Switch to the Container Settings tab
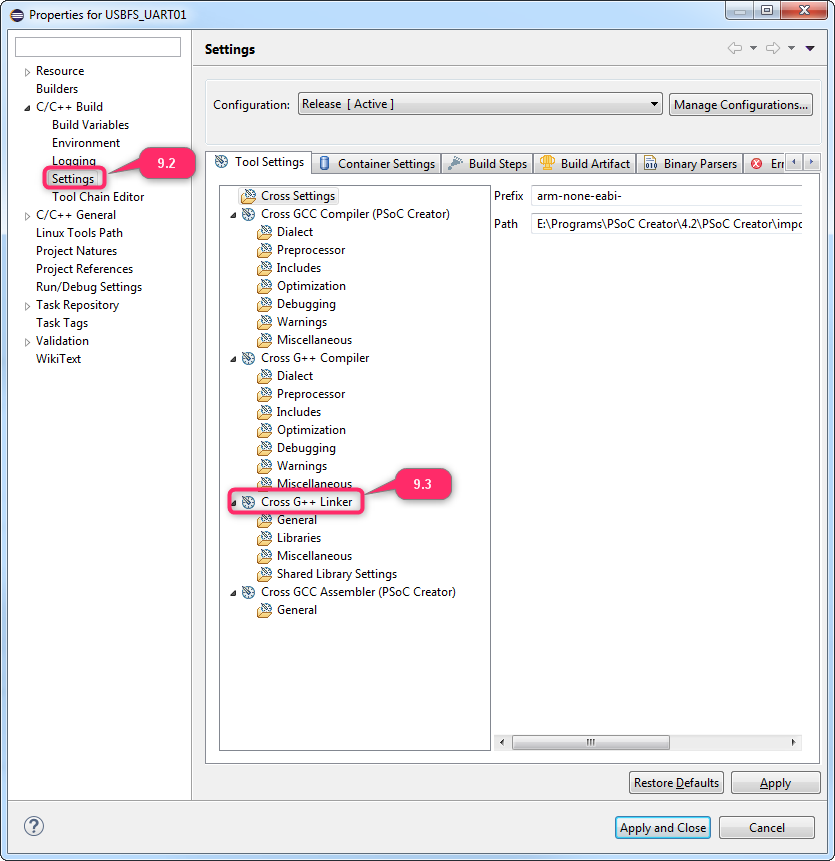 point(377,164)
